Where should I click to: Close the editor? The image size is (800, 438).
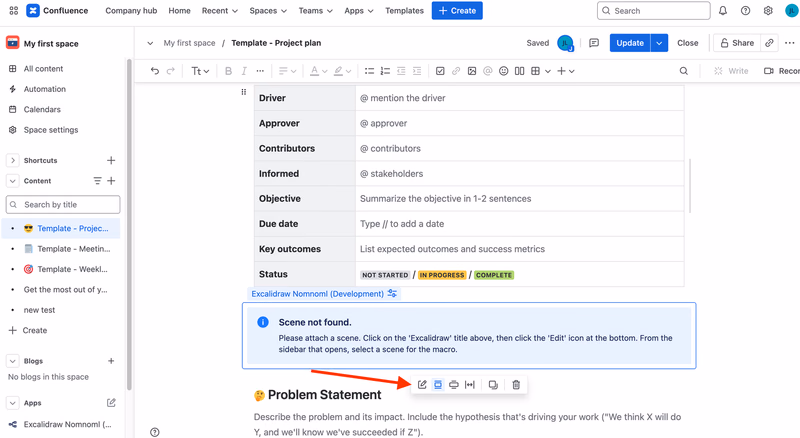(687, 43)
